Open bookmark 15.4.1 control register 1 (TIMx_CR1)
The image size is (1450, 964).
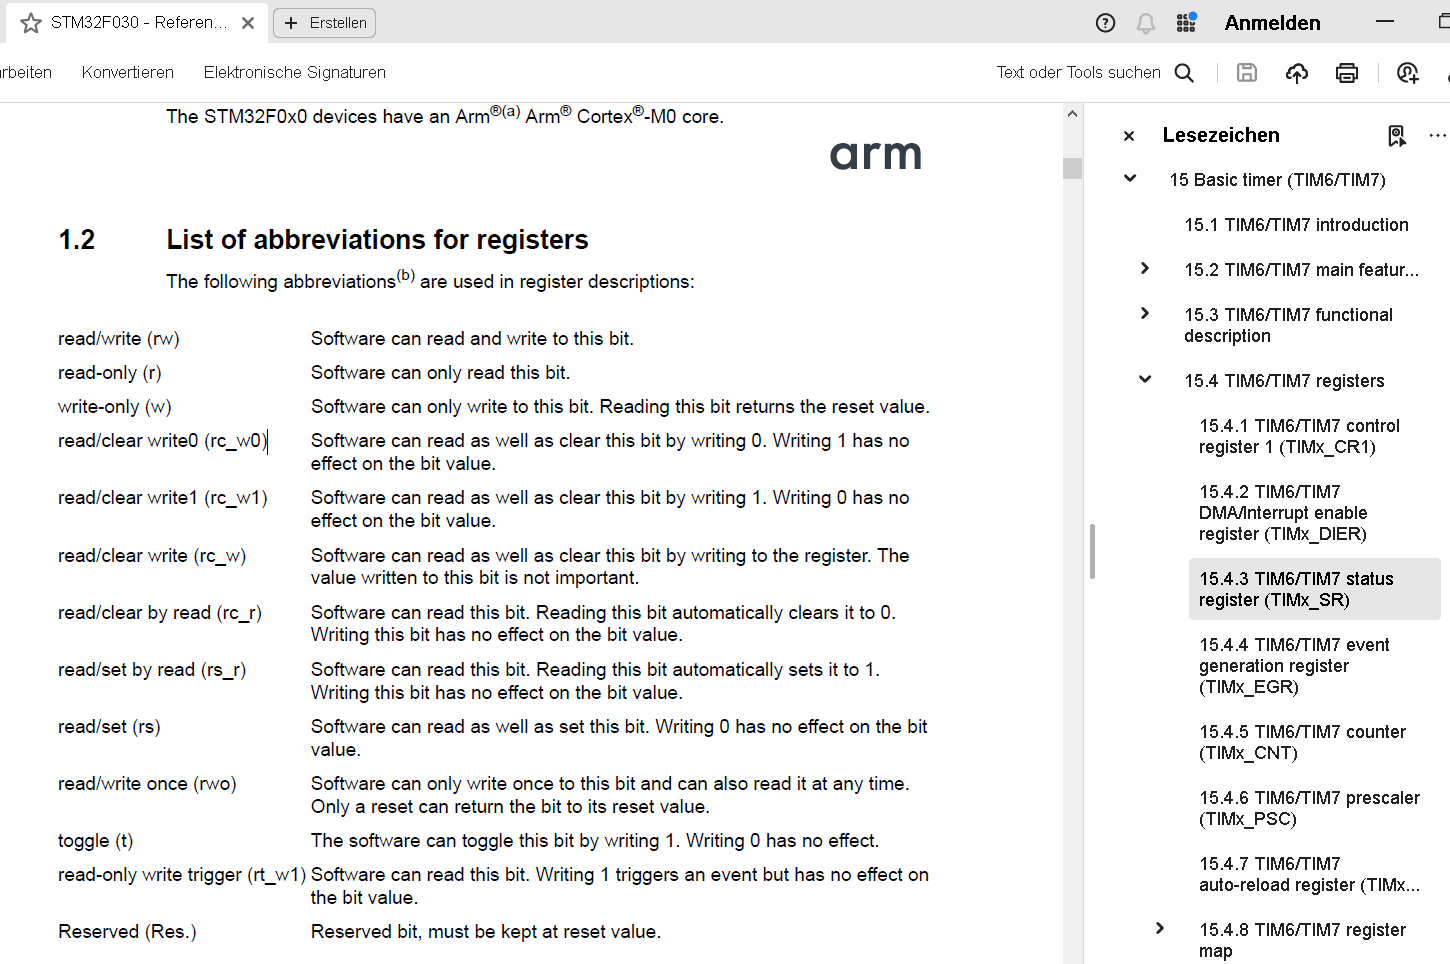[1299, 436]
